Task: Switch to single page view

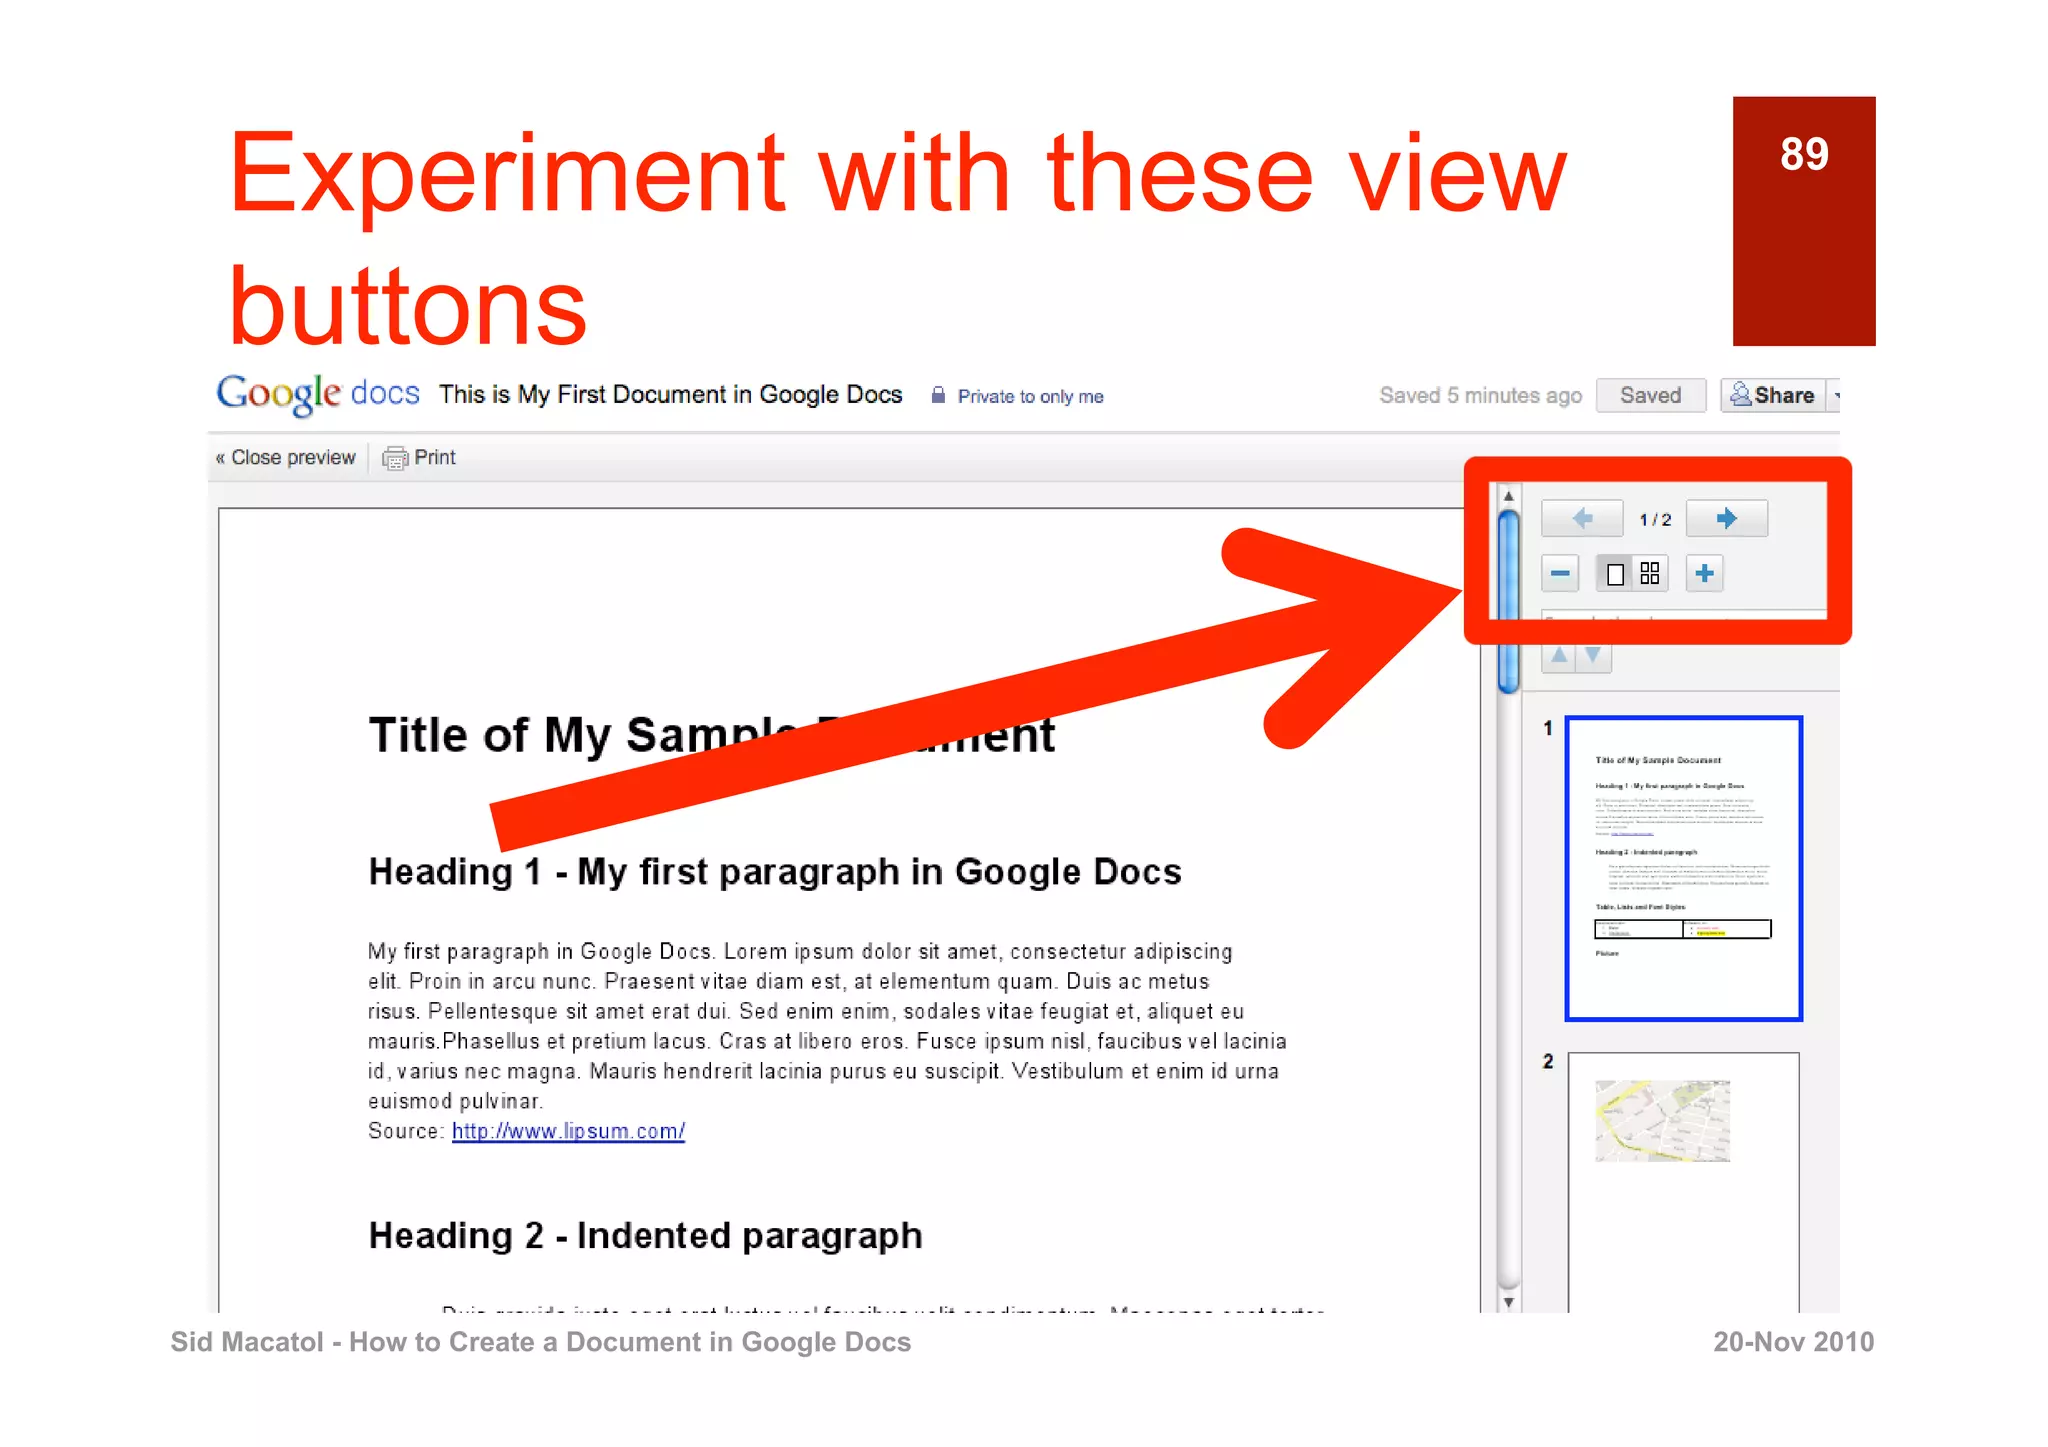Action: [1614, 574]
